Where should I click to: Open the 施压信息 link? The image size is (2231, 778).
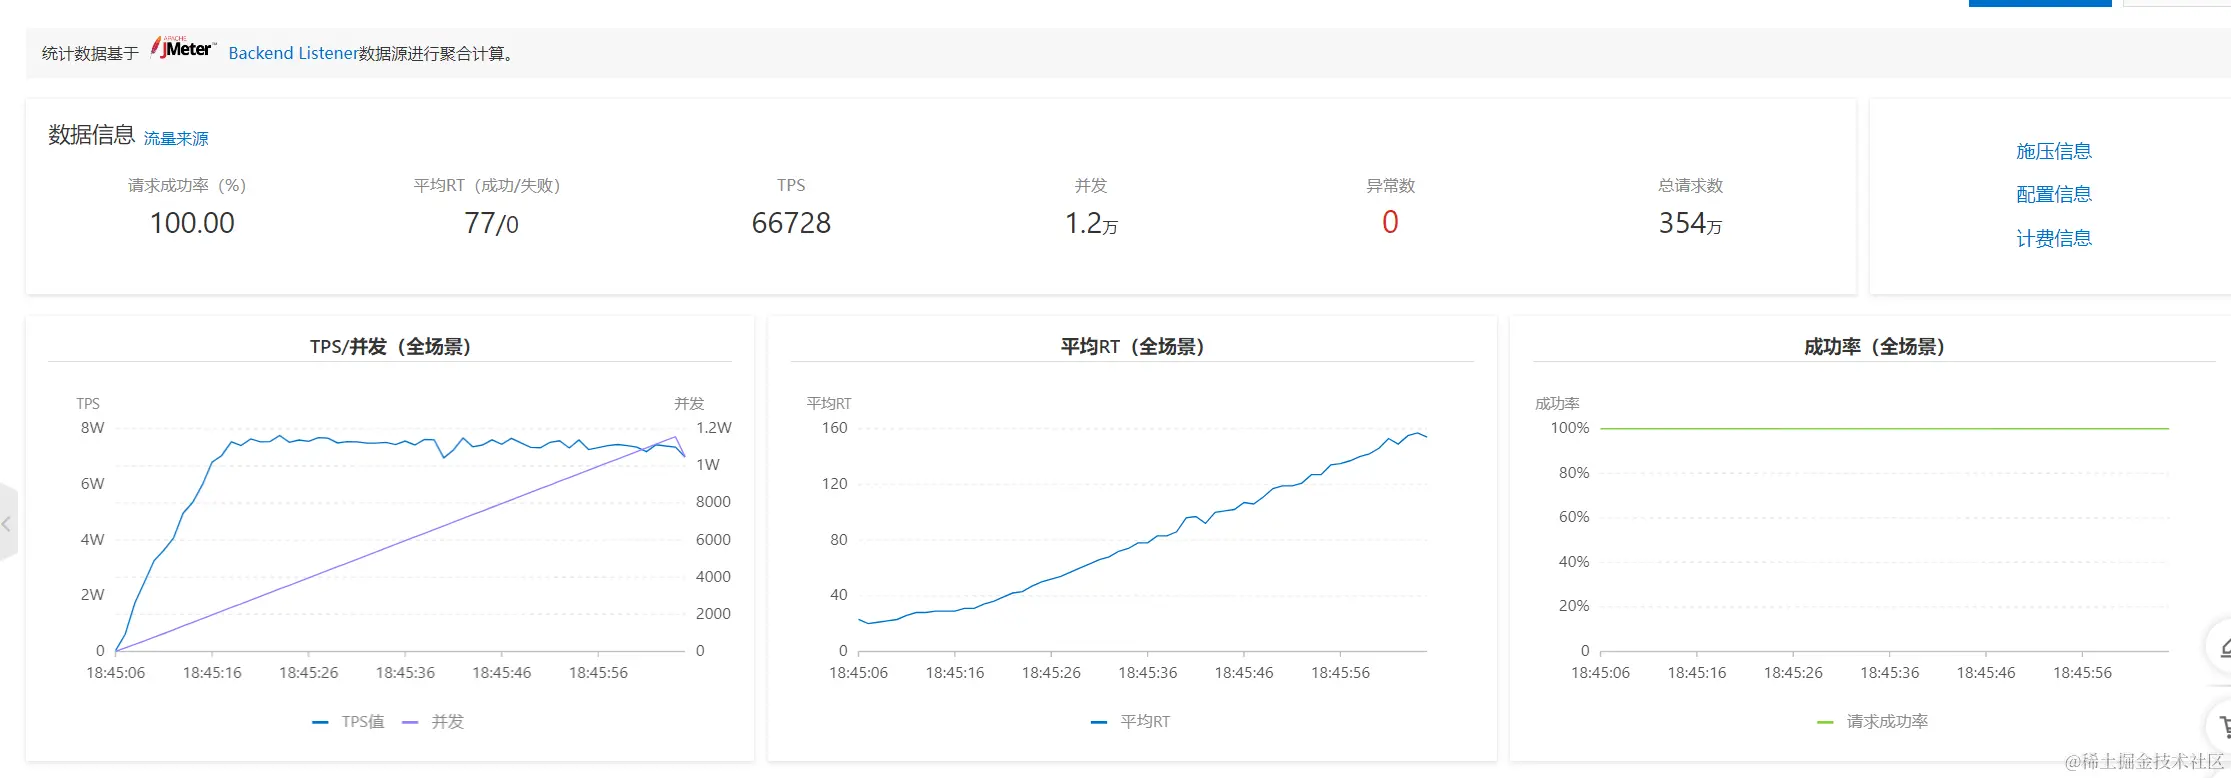coord(2054,151)
